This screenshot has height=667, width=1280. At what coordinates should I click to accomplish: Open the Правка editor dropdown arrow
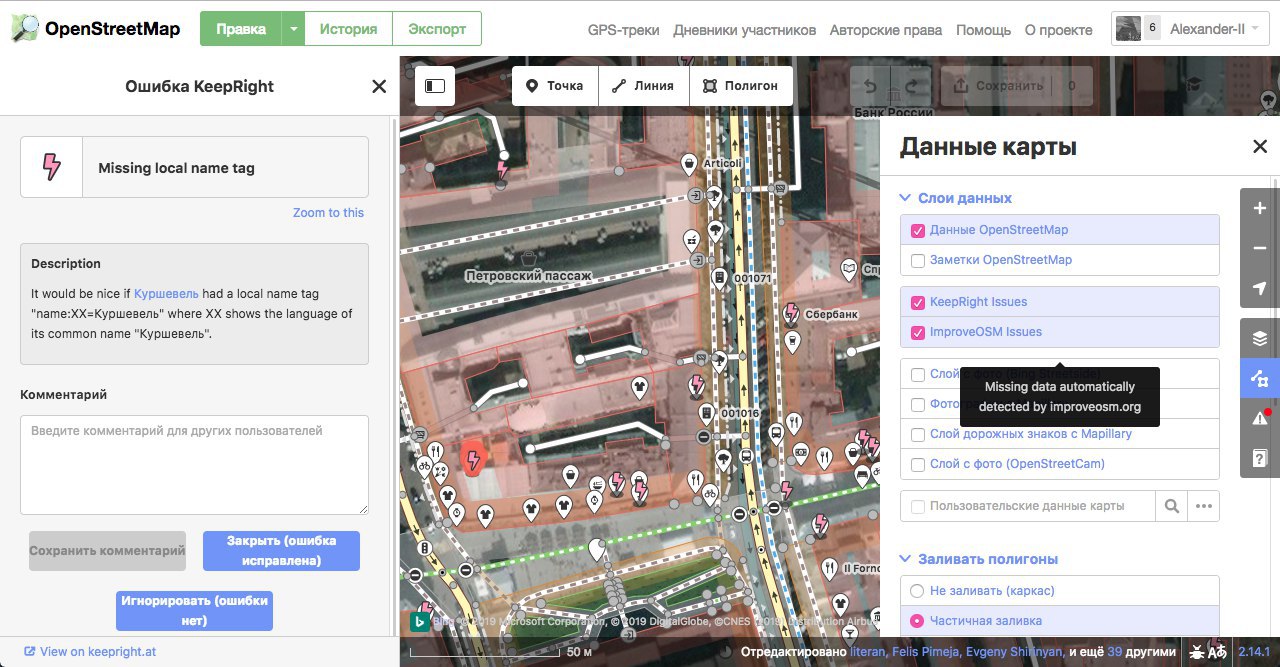pos(293,29)
